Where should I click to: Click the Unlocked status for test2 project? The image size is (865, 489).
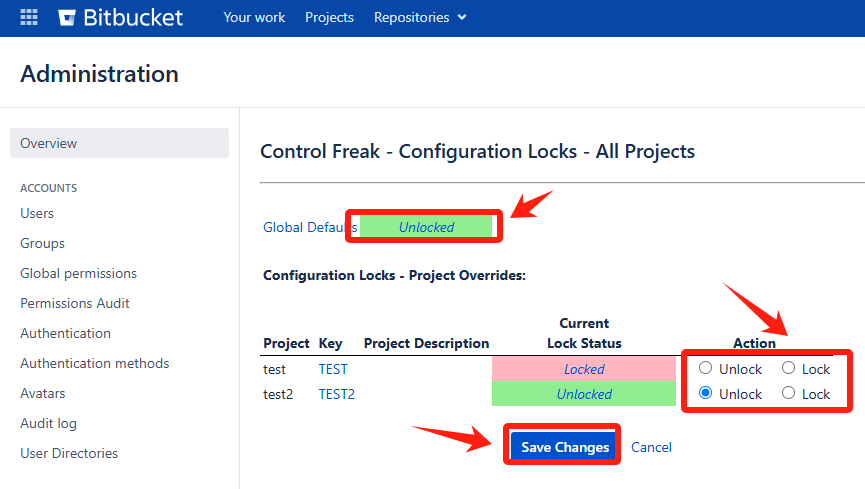[x=584, y=394]
